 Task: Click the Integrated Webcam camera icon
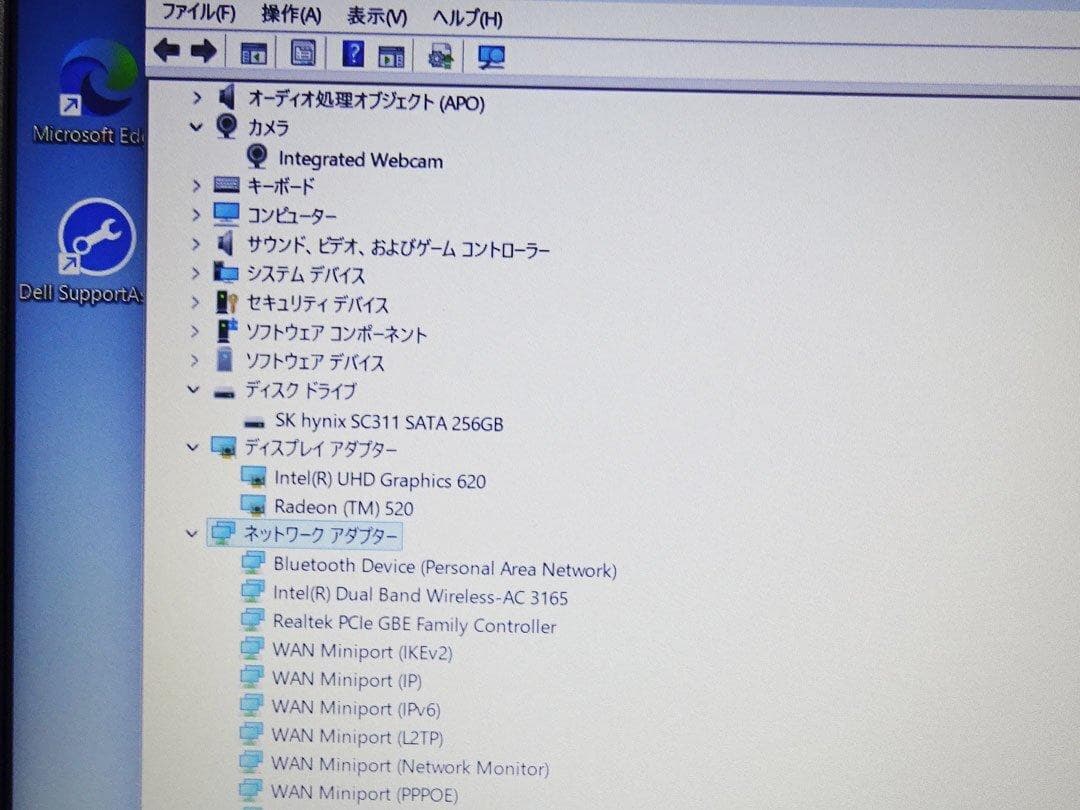point(257,157)
